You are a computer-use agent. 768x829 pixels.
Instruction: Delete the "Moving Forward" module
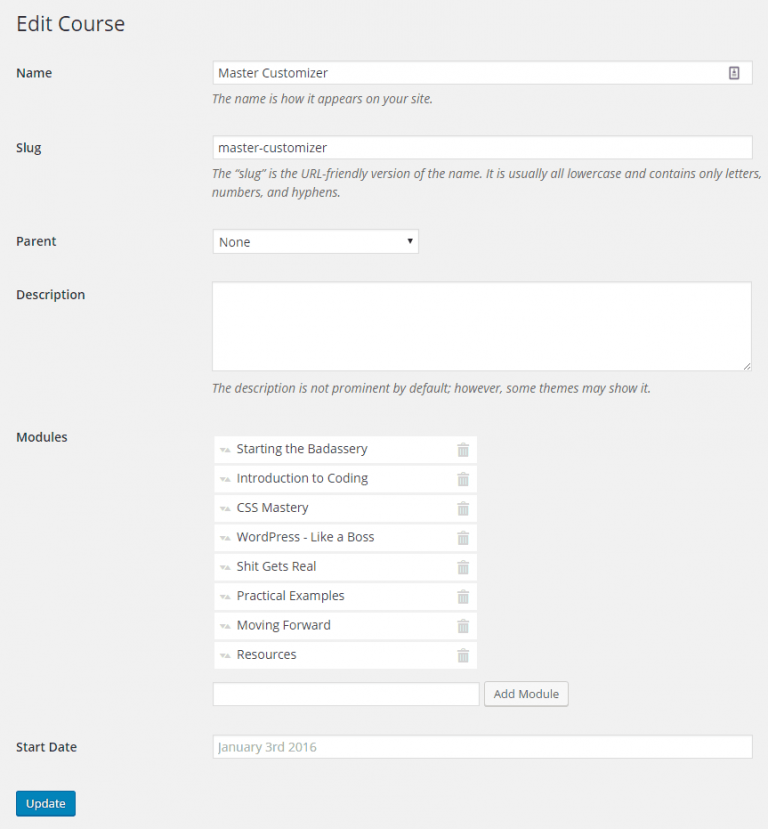point(462,625)
